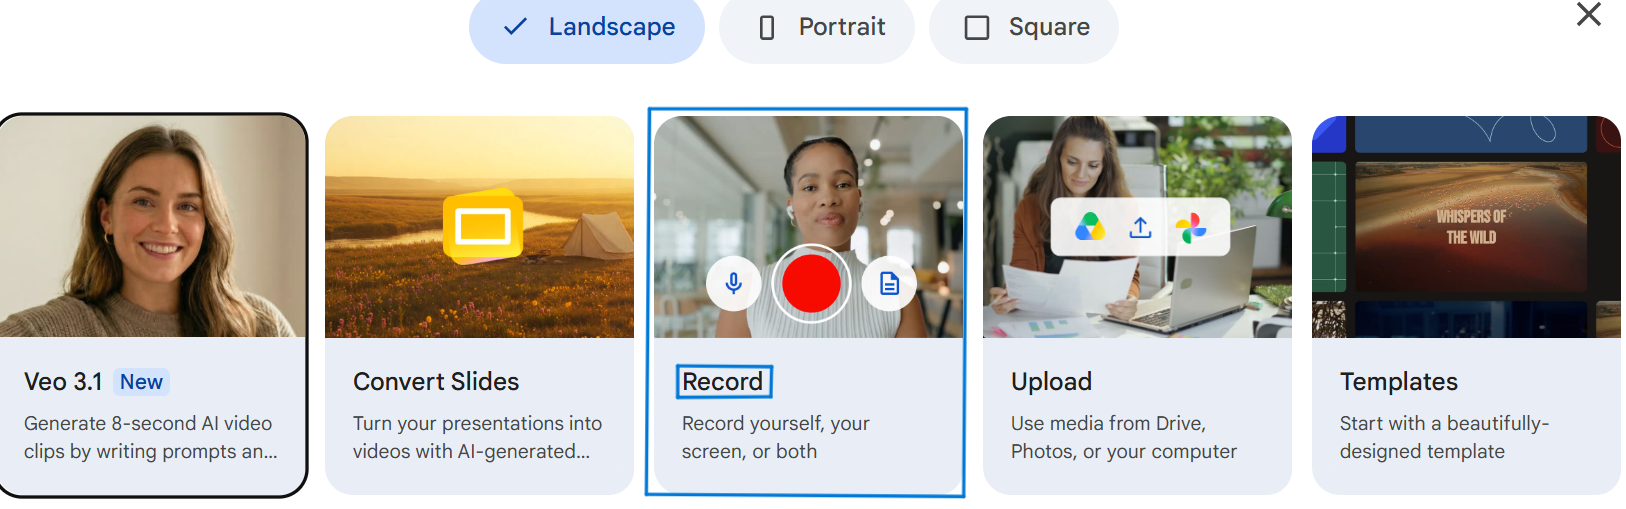Click the microphone icon on Record card
The height and width of the screenshot is (509, 1626).
(x=733, y=284)
